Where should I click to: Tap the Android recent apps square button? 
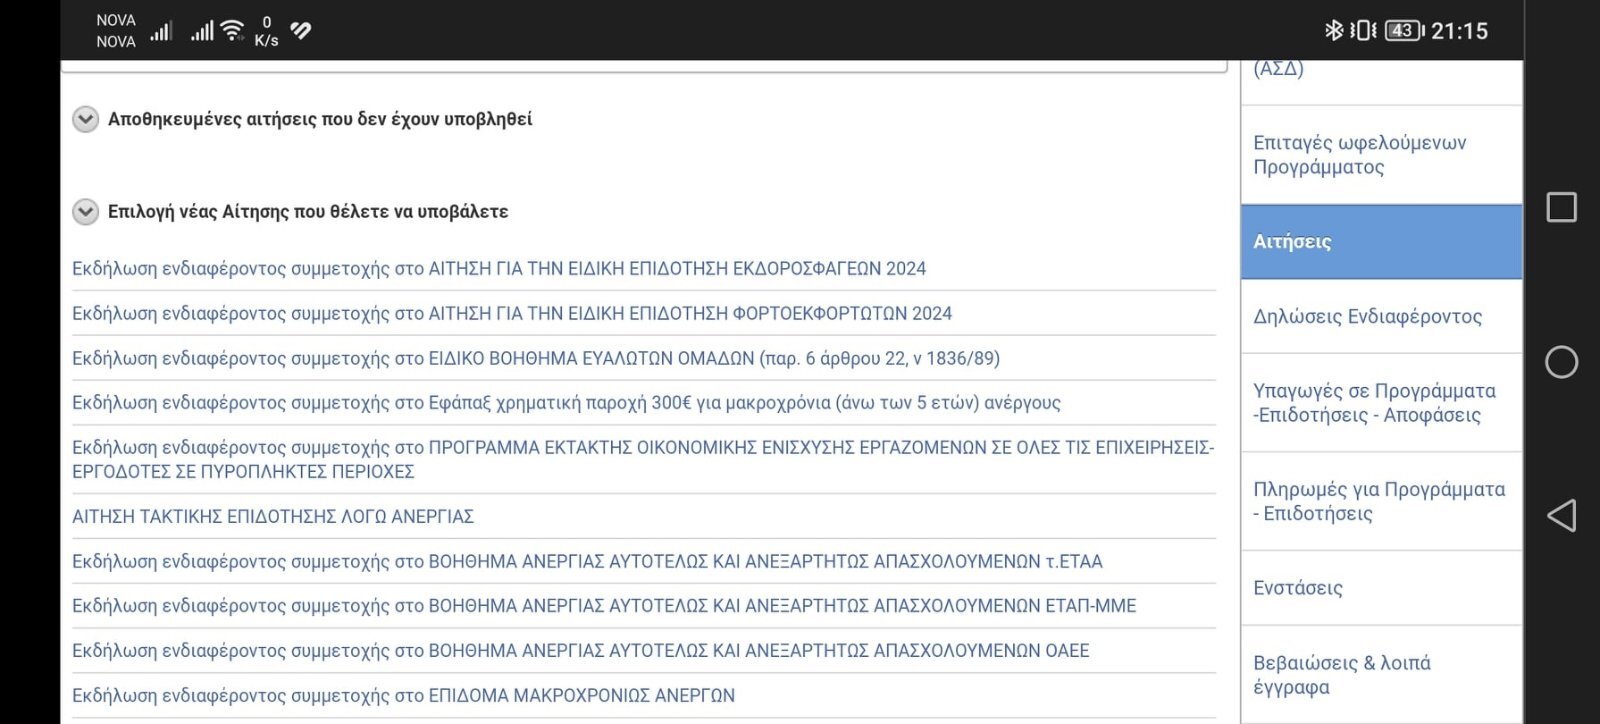click(x=1561, y=207)
